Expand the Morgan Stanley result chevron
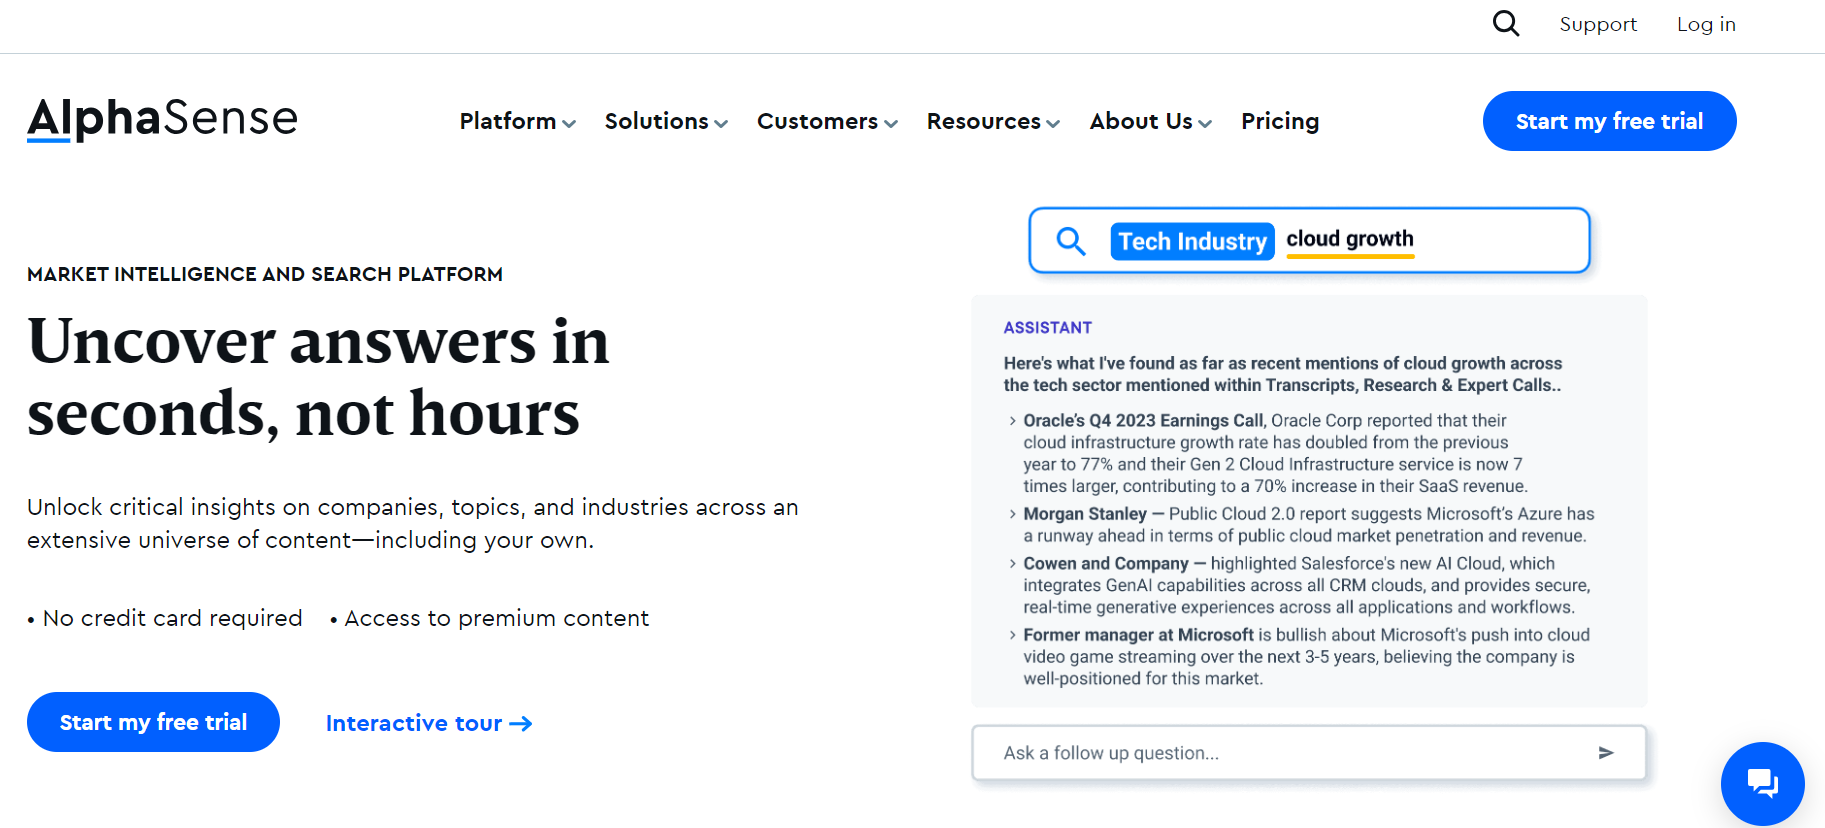Image resolution: width=1825 pixels, height=828 pixels. pyautogui.click(x=1012, y=514)
